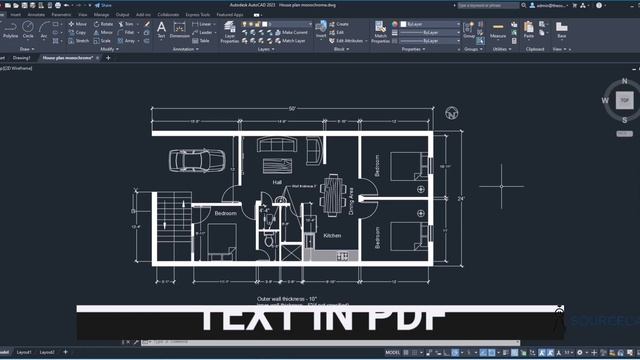Click the ViewCube TOP face
Viewport: 640px width, 360px height.
click(624, 100)
